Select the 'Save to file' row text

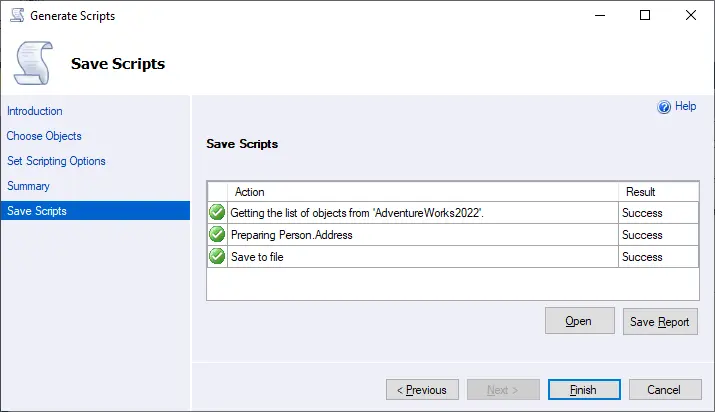point(257,257)
